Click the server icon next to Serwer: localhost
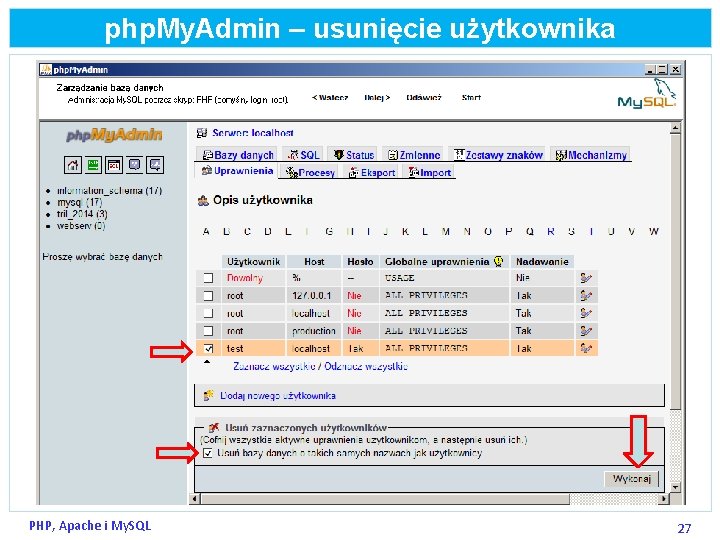This screenshot has width=720, height=540. tap(202, 133)
